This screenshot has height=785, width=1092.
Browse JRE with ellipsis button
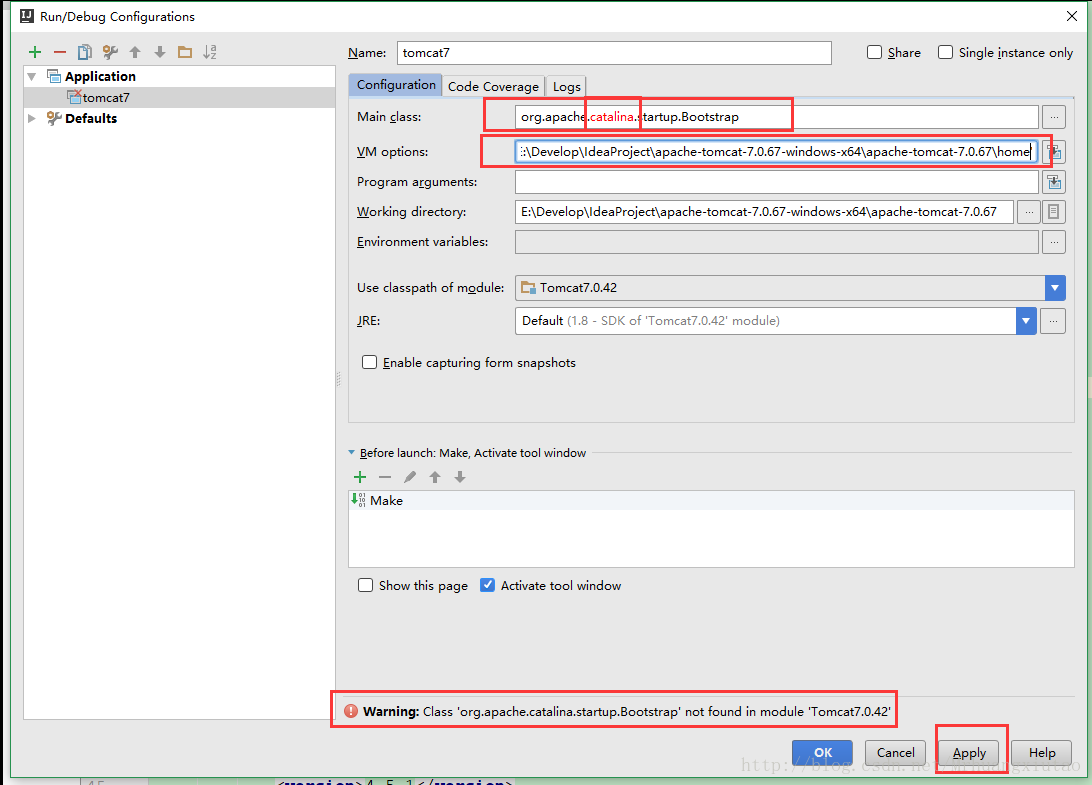(1053, 321)
